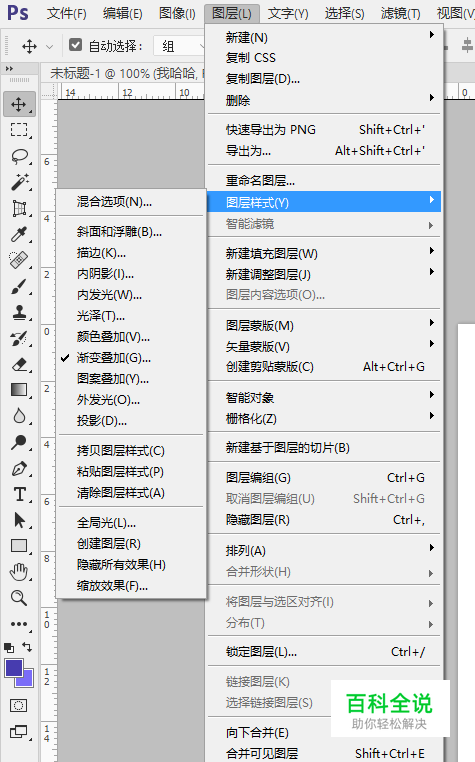Open the 文字(Y) menu
Image resolution: width=475 pixels, height=762 pixels.
[288, 13]
